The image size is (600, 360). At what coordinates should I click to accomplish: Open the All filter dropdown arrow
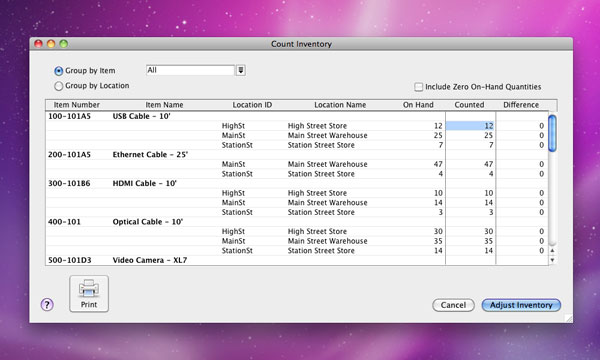240,70
